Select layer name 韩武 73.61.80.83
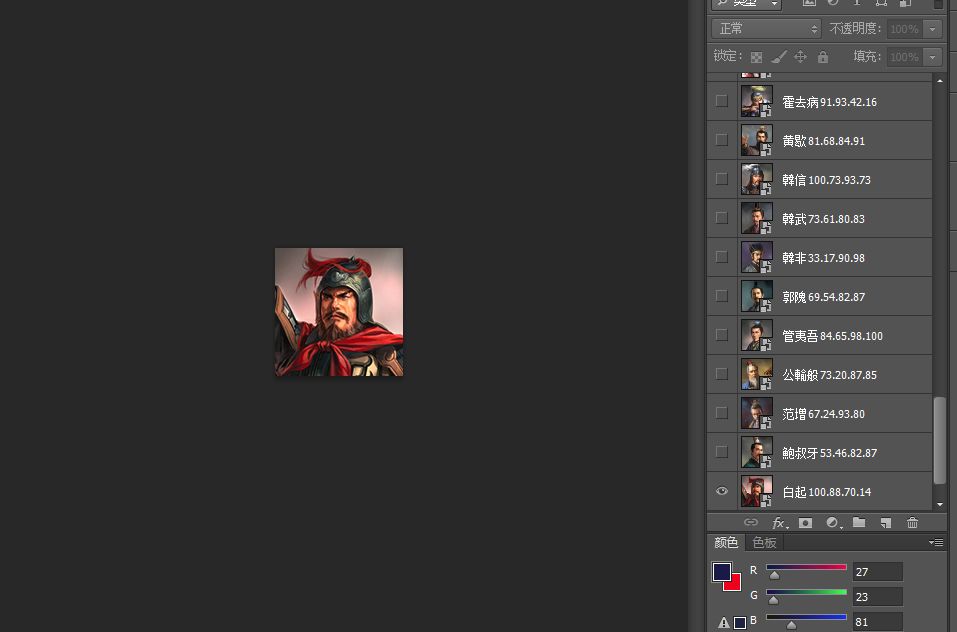This screenshot has height=632, width=957. point(823,219)
